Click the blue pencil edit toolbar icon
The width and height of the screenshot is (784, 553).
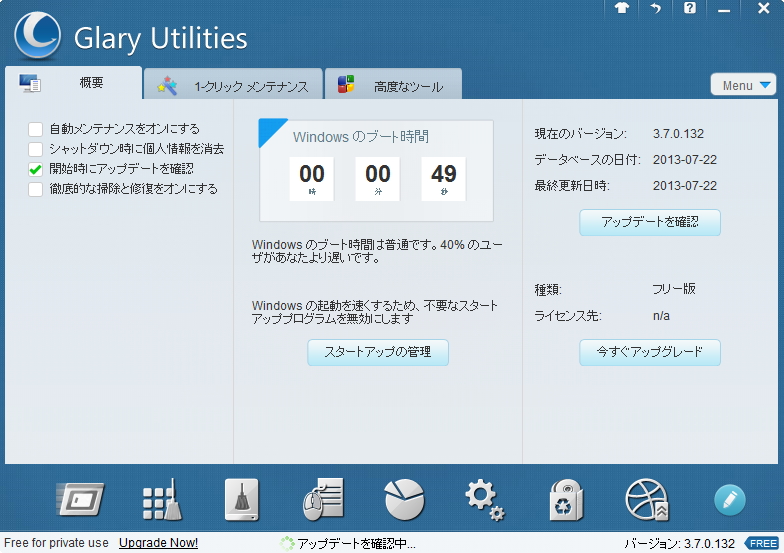pyautogui.click(x=730, y=500)
